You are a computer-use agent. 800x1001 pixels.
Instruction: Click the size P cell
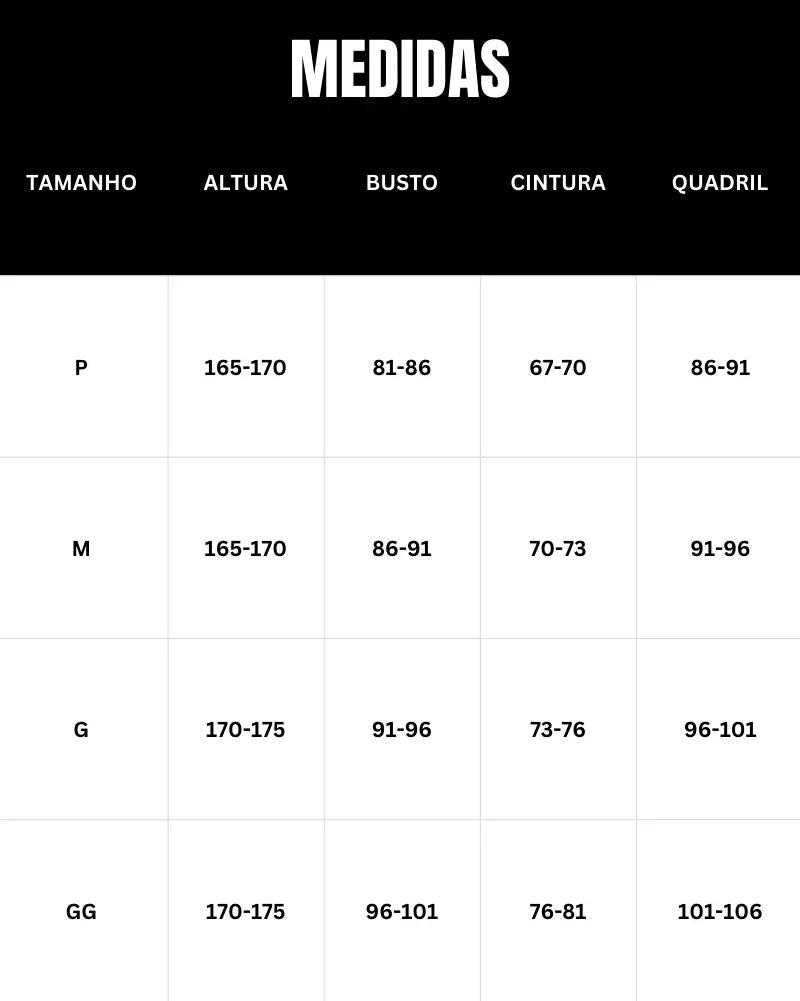tap(81, 368)
